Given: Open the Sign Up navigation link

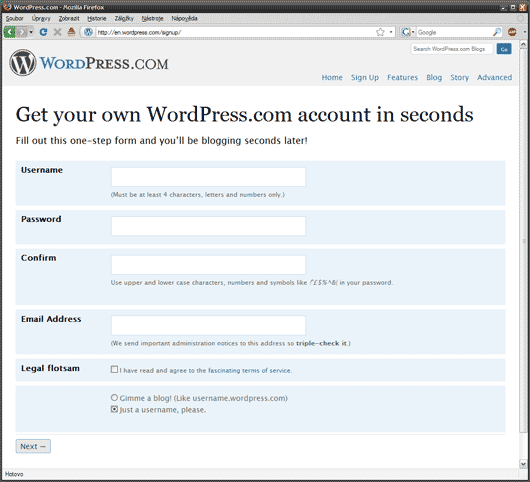Looking at the screenshot, I should pos(365,77).
